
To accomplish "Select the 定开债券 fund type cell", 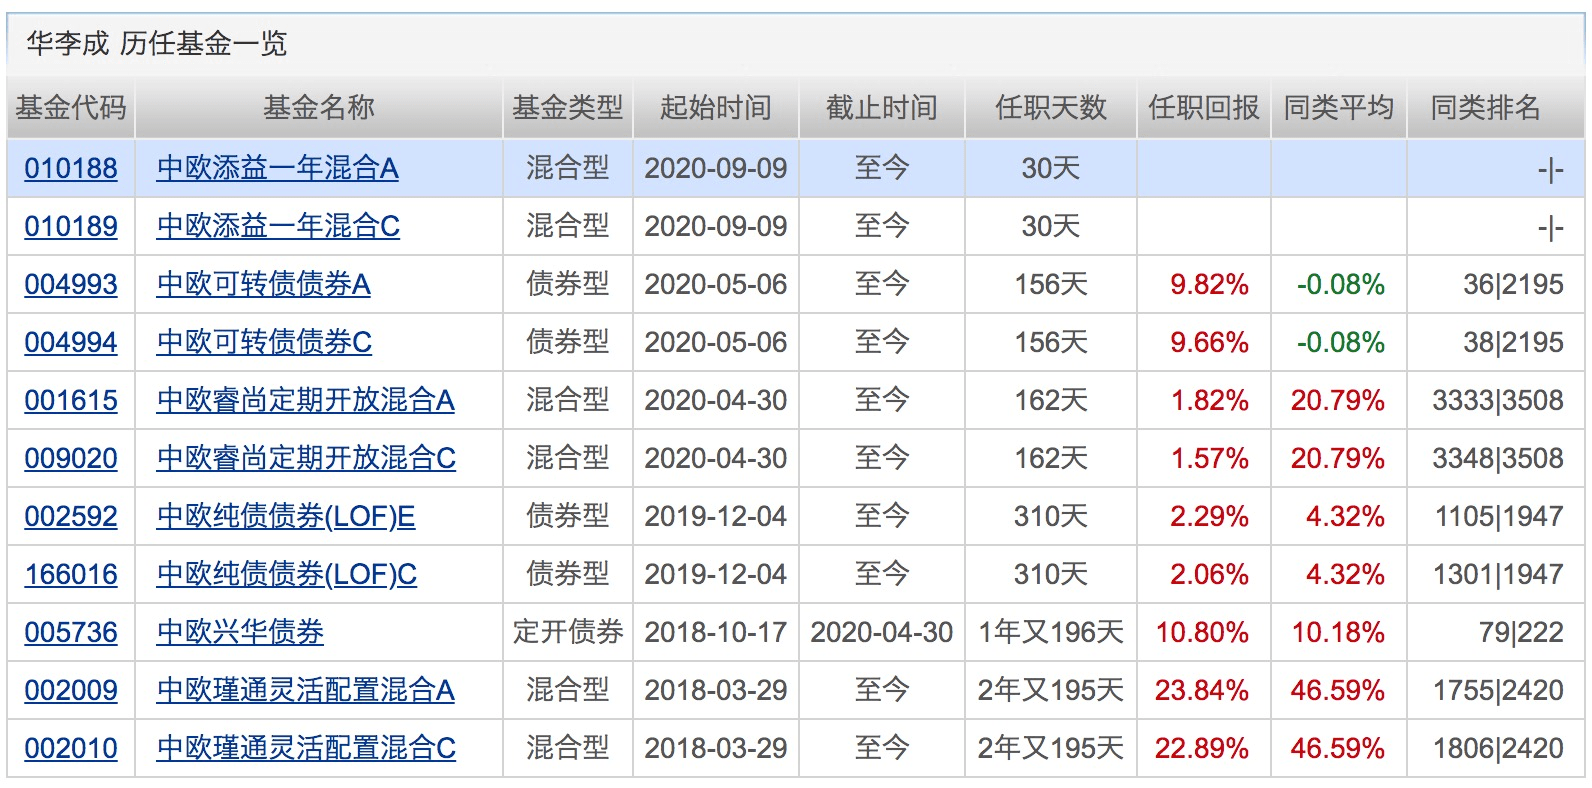I will (568, 632).
